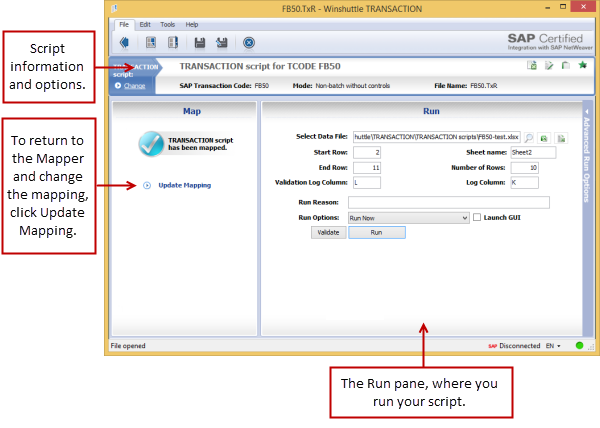Click the Run Reason text field
600x428 pixels.
pyautogui.click(x=449, y=202)
